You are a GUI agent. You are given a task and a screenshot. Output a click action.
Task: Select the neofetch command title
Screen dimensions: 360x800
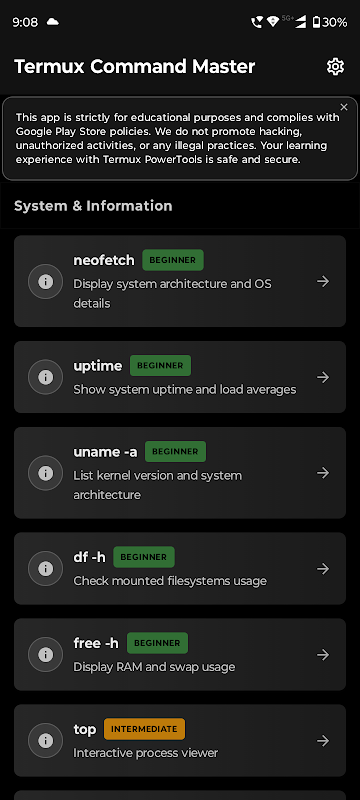click(104, 260)
